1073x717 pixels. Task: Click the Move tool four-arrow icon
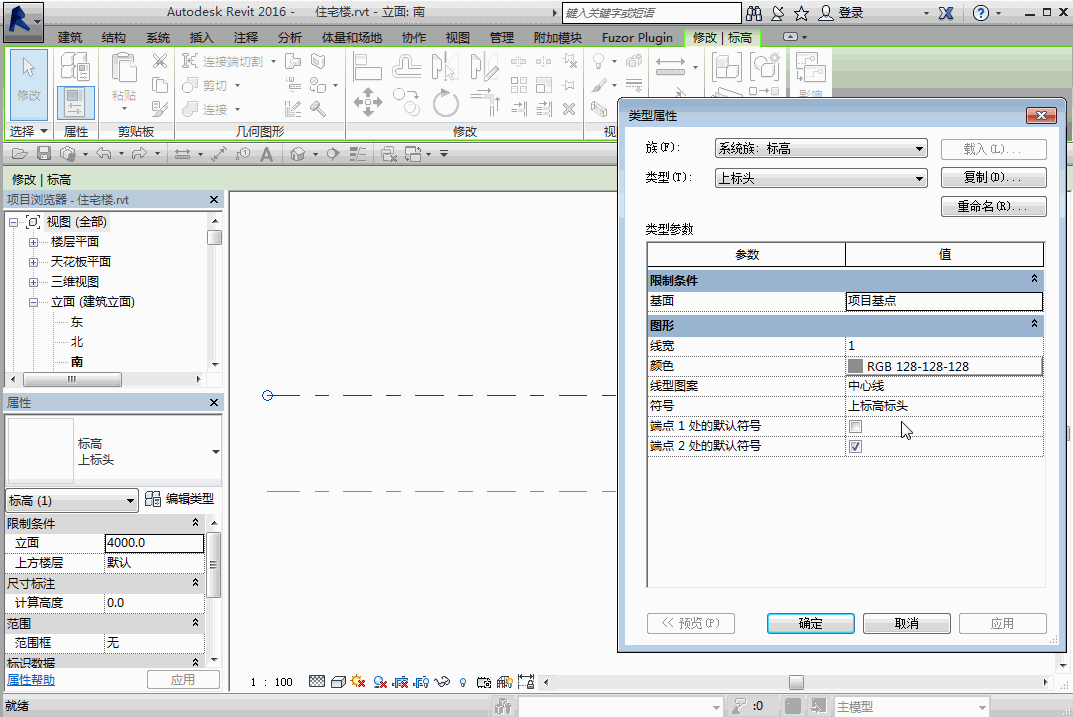pos(367,102)
